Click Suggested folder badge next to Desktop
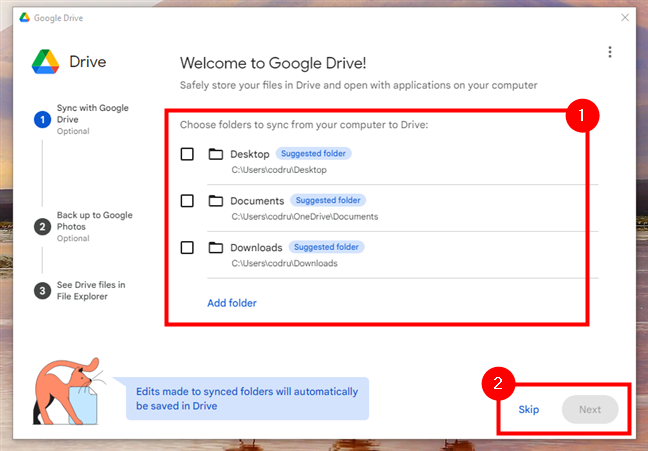This screenshot has height=451, width=648. click(x=313, y=153)
